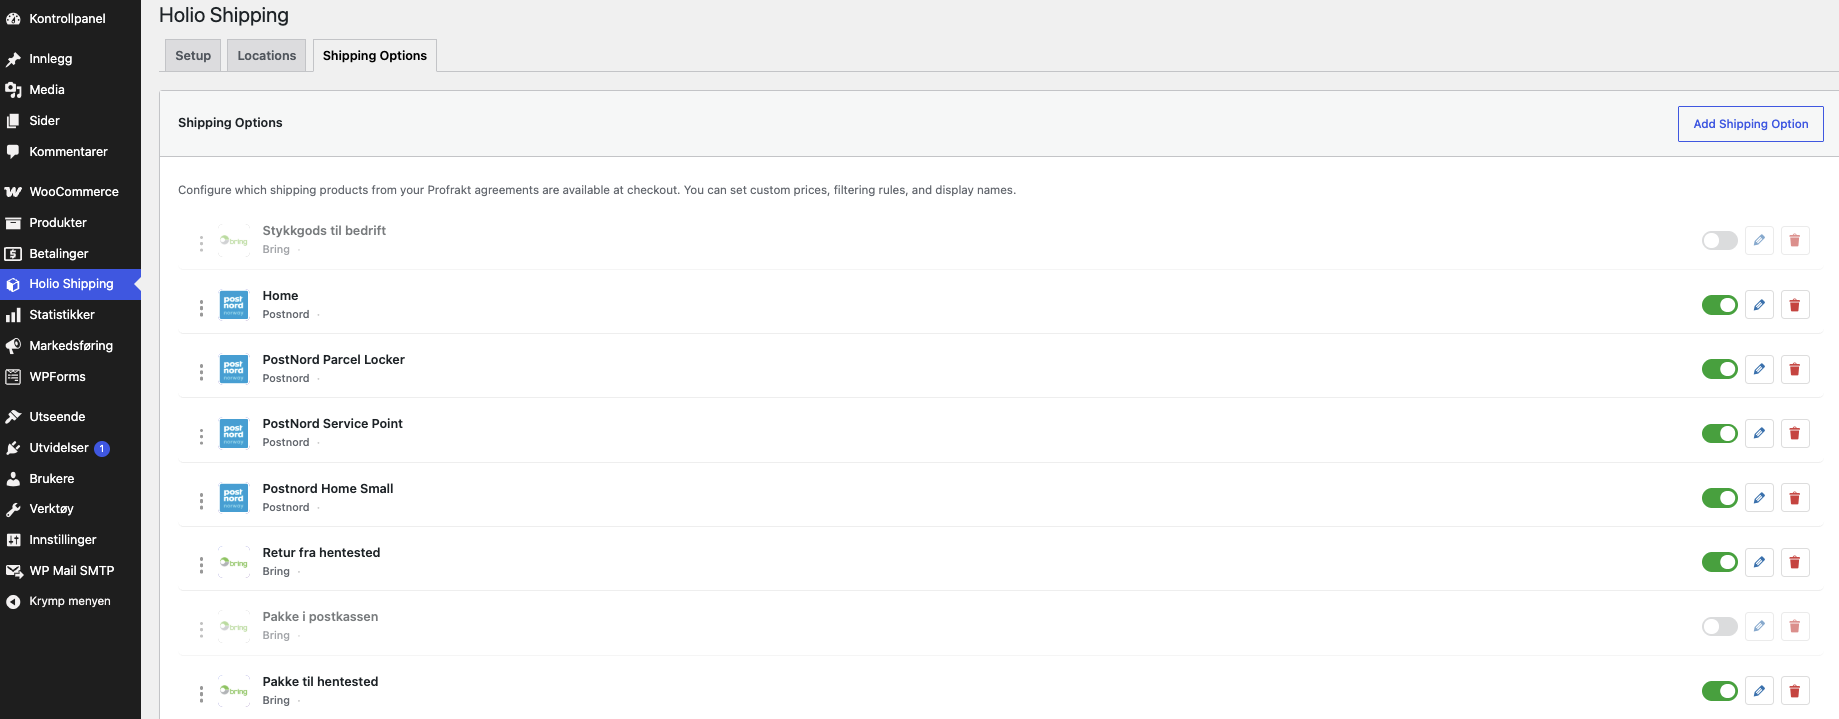The width and height of the screenshot is (1839, 719).
Task: Open Innstillinger in the sidebar
Action: [x=70, y=540]
